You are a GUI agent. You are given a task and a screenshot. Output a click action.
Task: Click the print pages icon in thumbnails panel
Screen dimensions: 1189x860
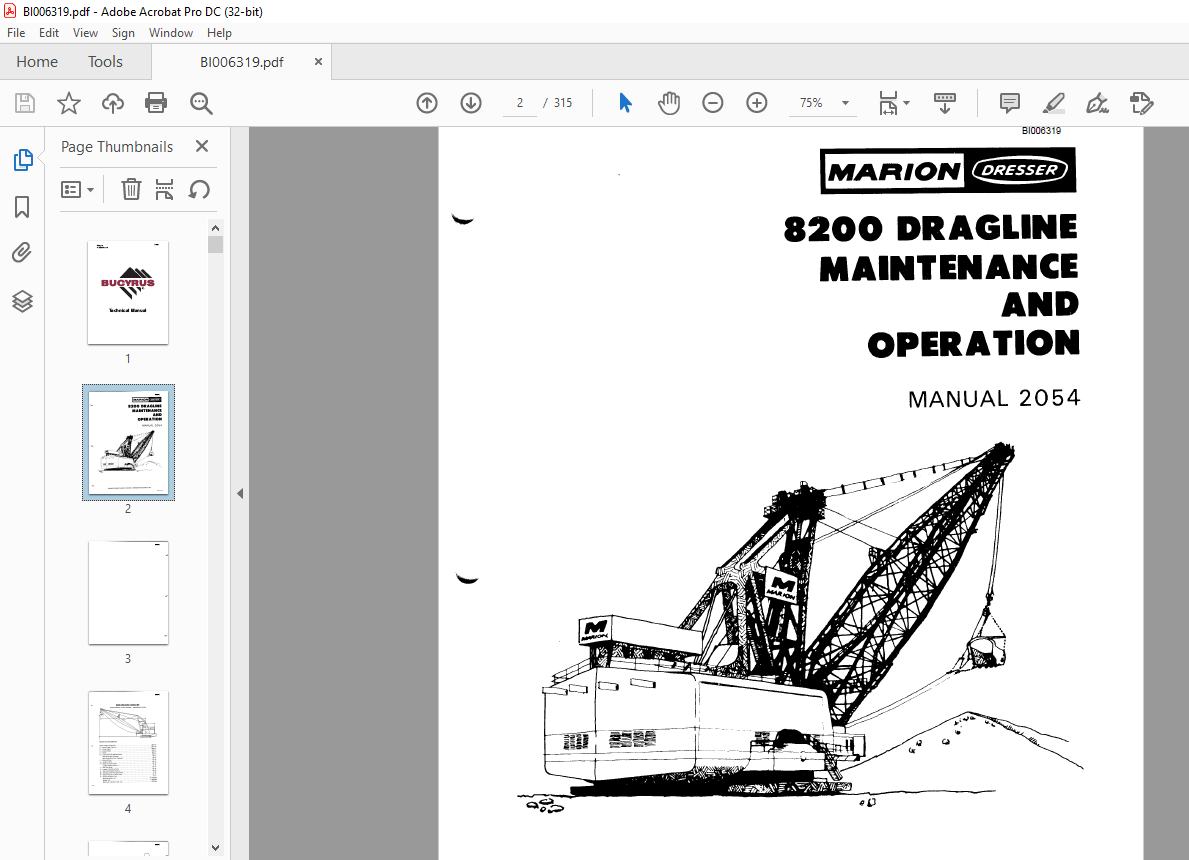tap(165, 190)
